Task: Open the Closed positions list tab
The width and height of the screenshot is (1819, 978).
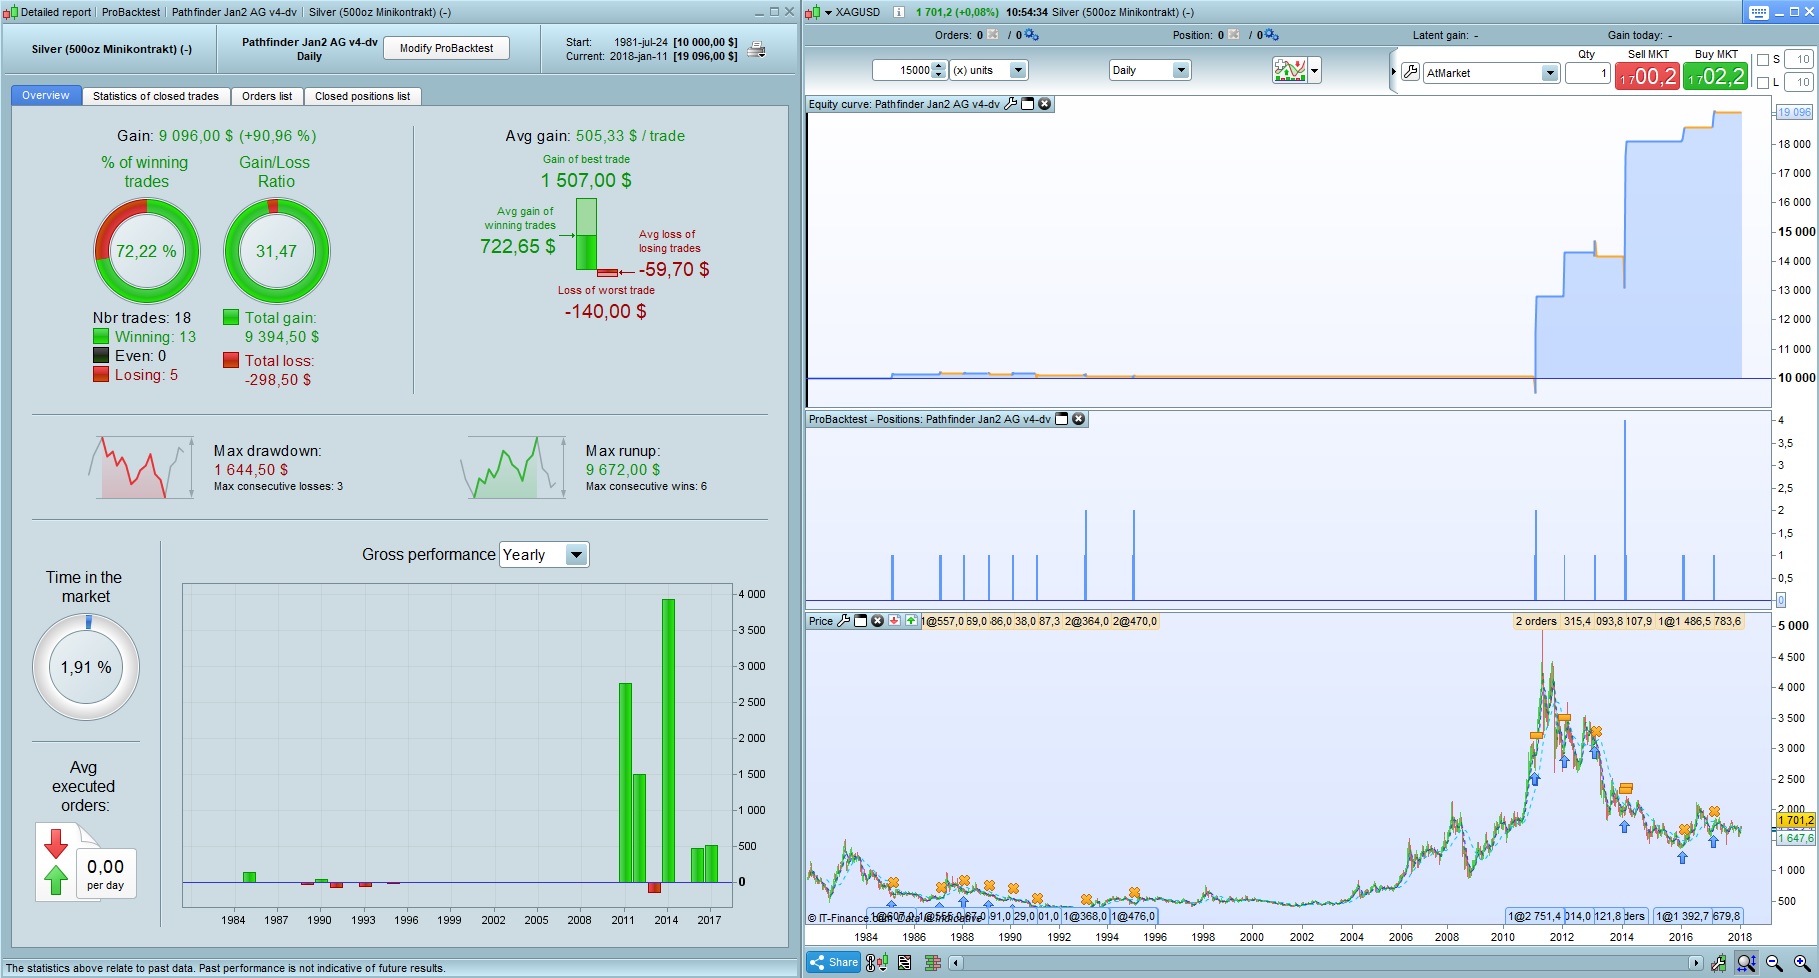Action: tap(362, 96)
